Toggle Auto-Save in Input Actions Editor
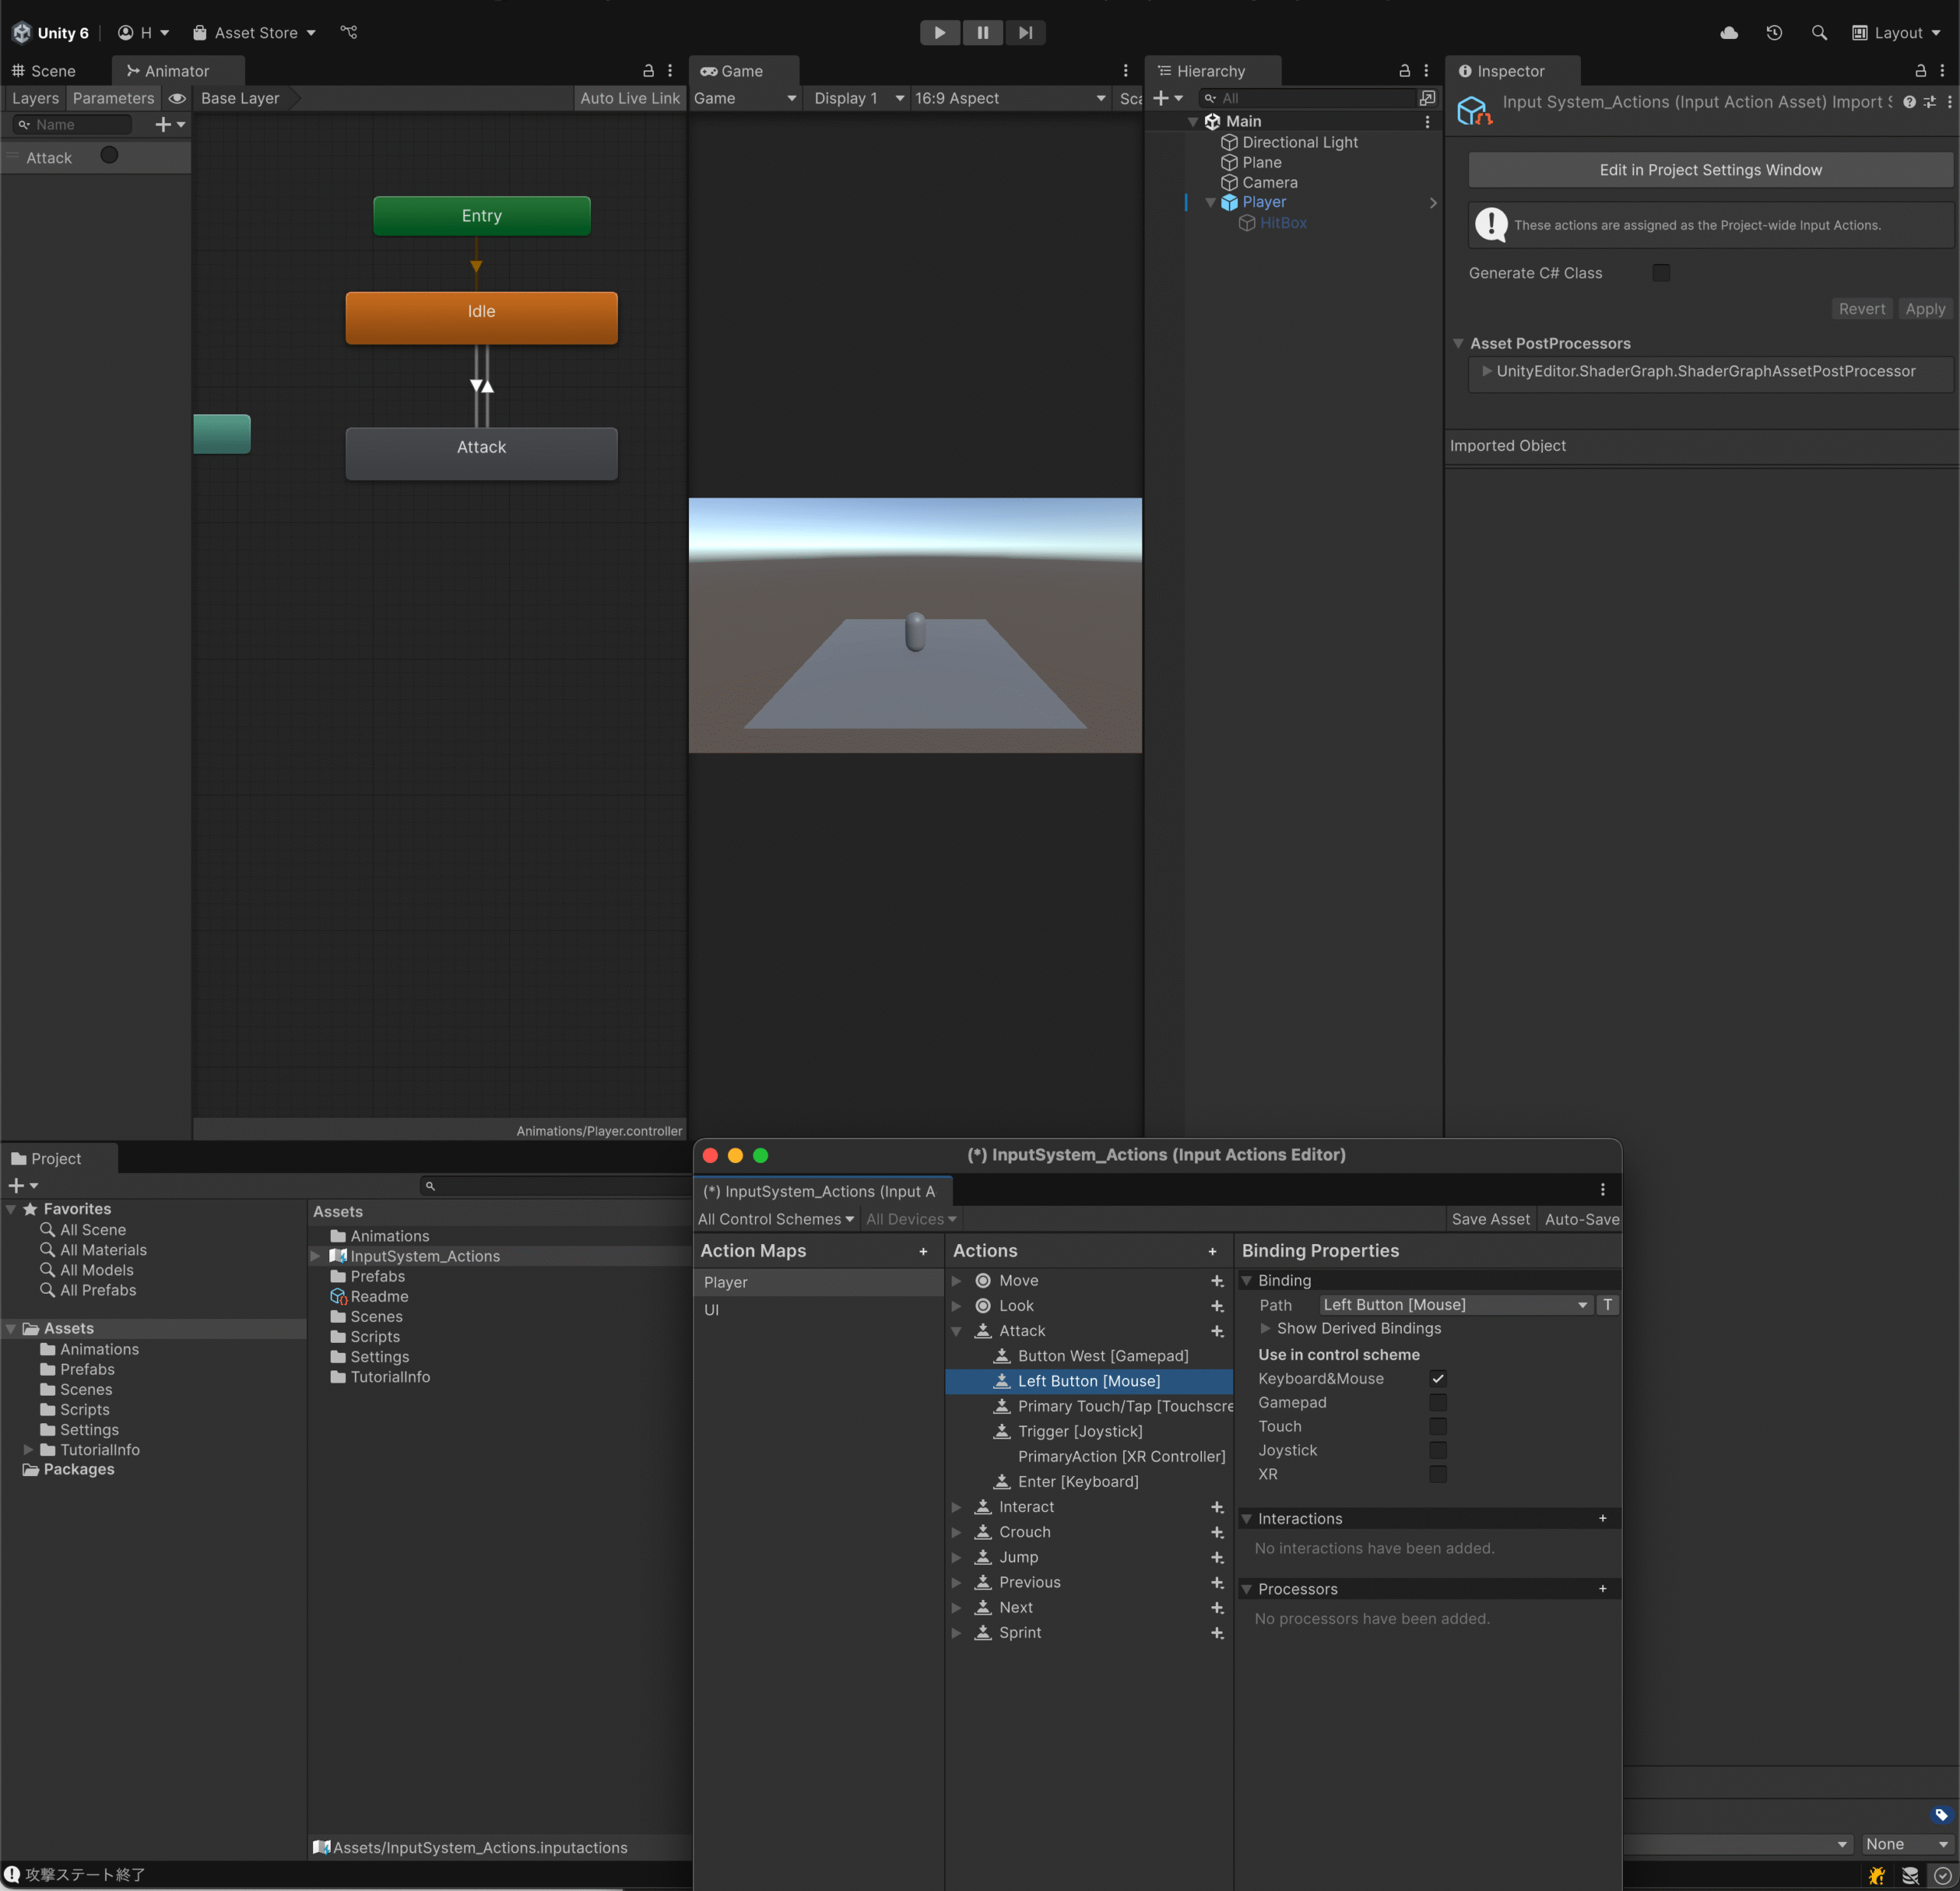Screen dimensions: 1960x1891 [x=1581, y=1219]
